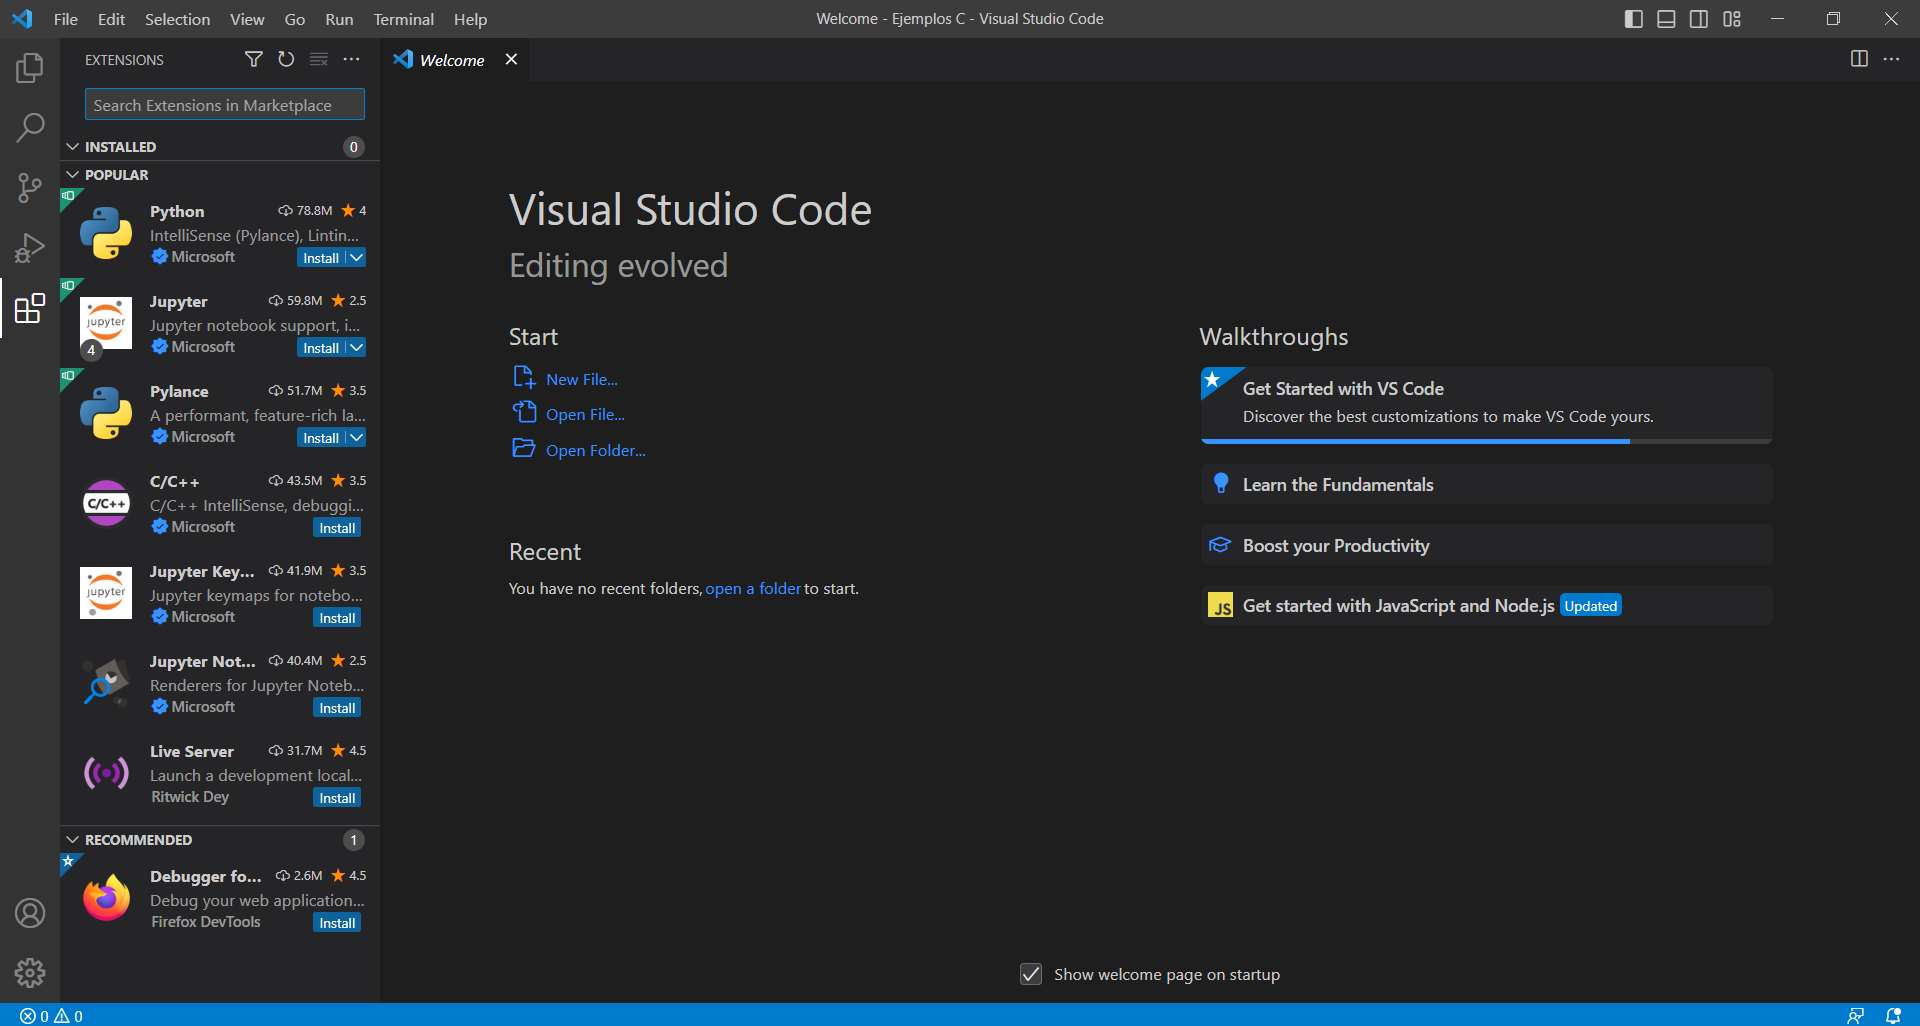Open the Accounts icon
The height and width of the screenshot is (1026, 1920).
(x=30, y=913)
